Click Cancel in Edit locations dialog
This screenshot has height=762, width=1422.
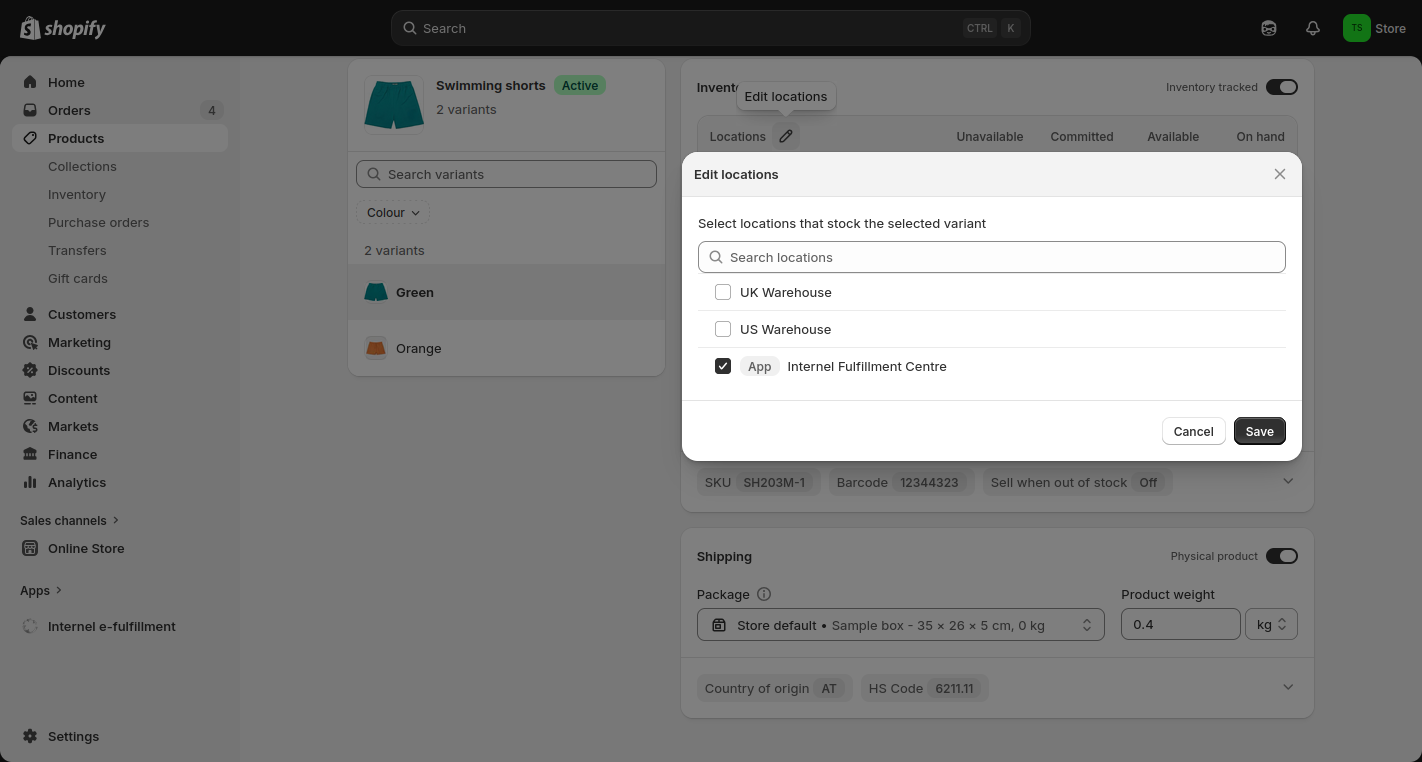[1193, 431]
